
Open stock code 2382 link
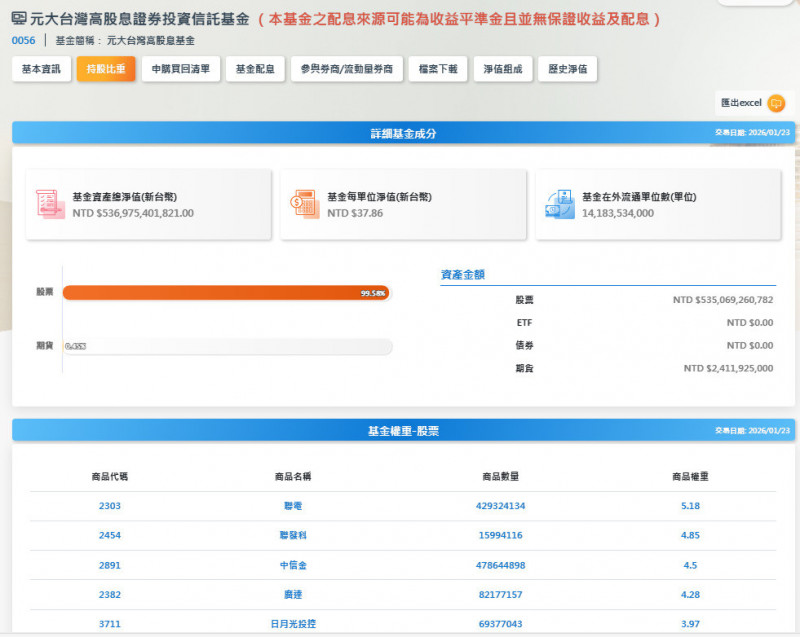(x=110, y=595)
